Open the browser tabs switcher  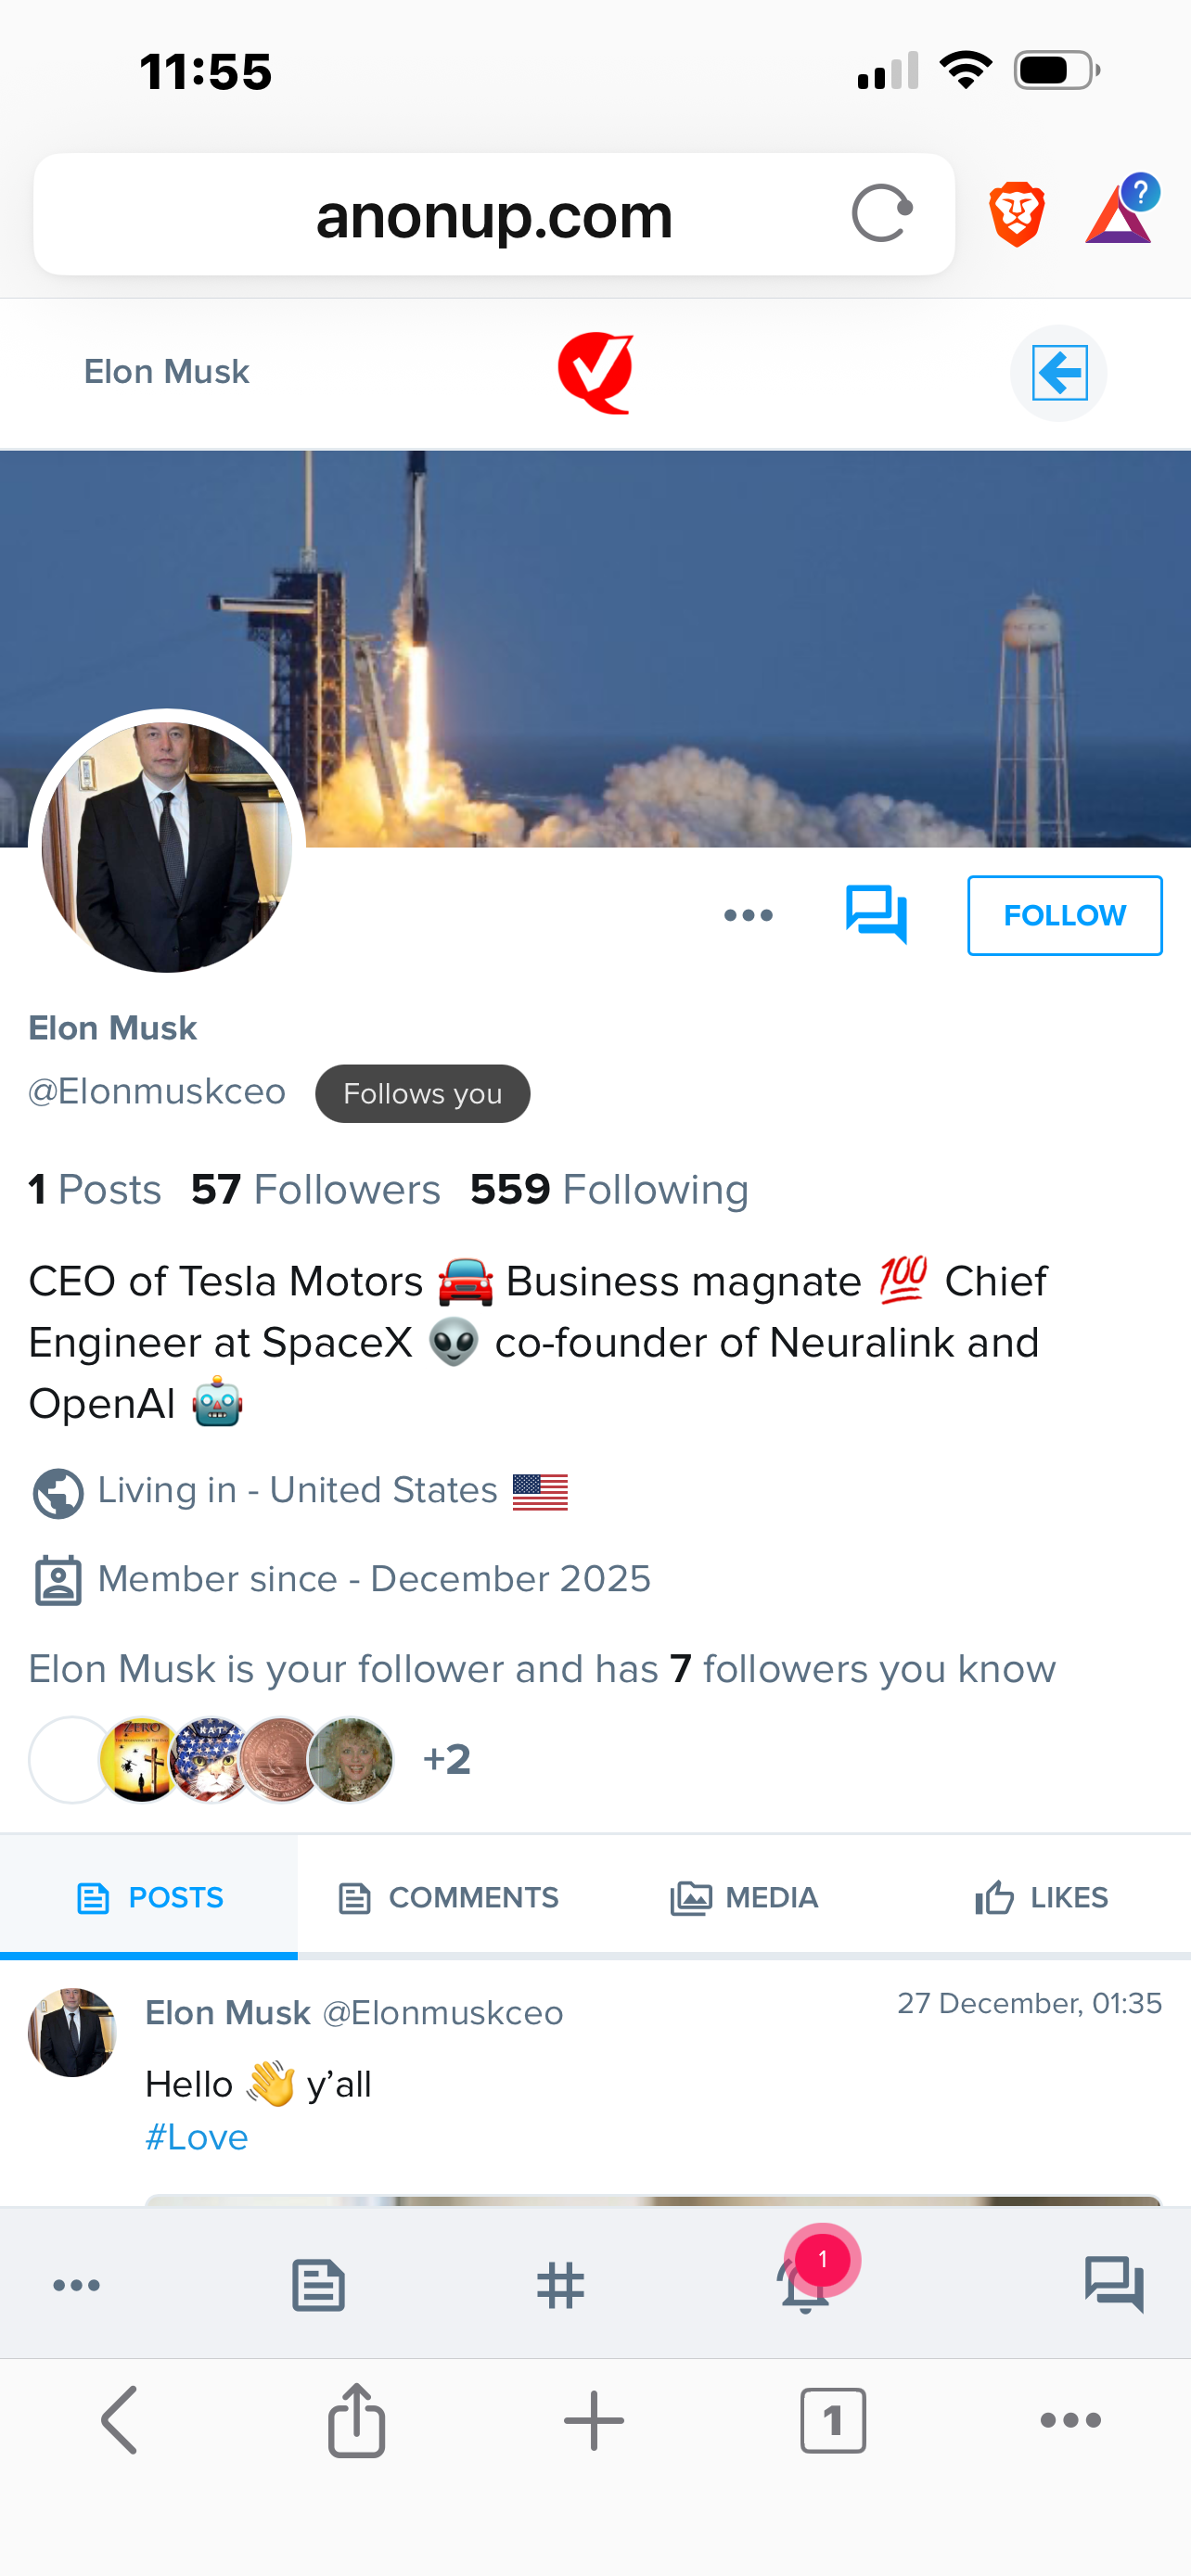(832, 2421)
